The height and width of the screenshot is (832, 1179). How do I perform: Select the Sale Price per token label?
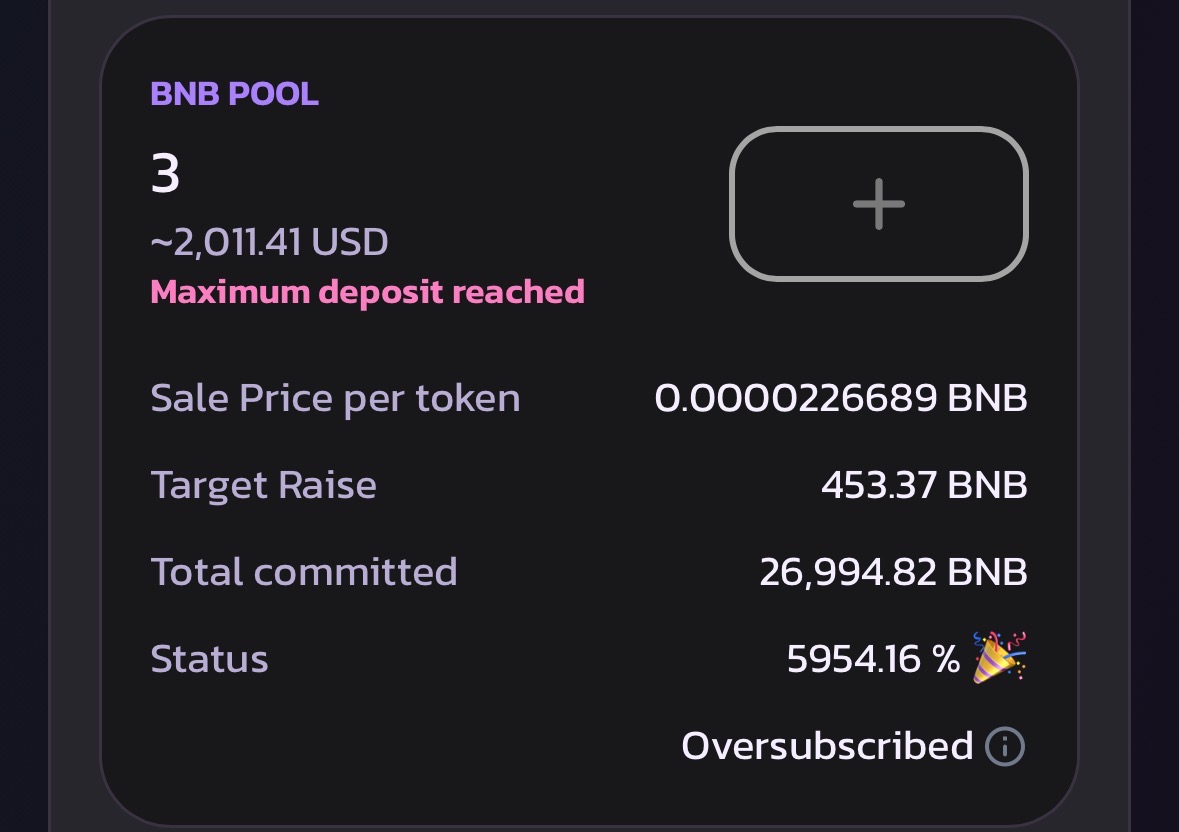[x=335, y=398]
